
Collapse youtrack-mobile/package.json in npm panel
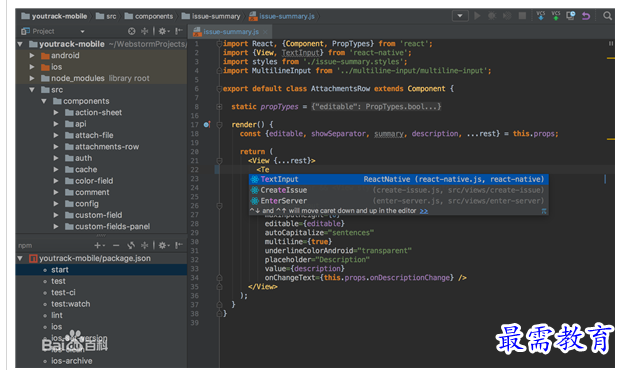20,259
